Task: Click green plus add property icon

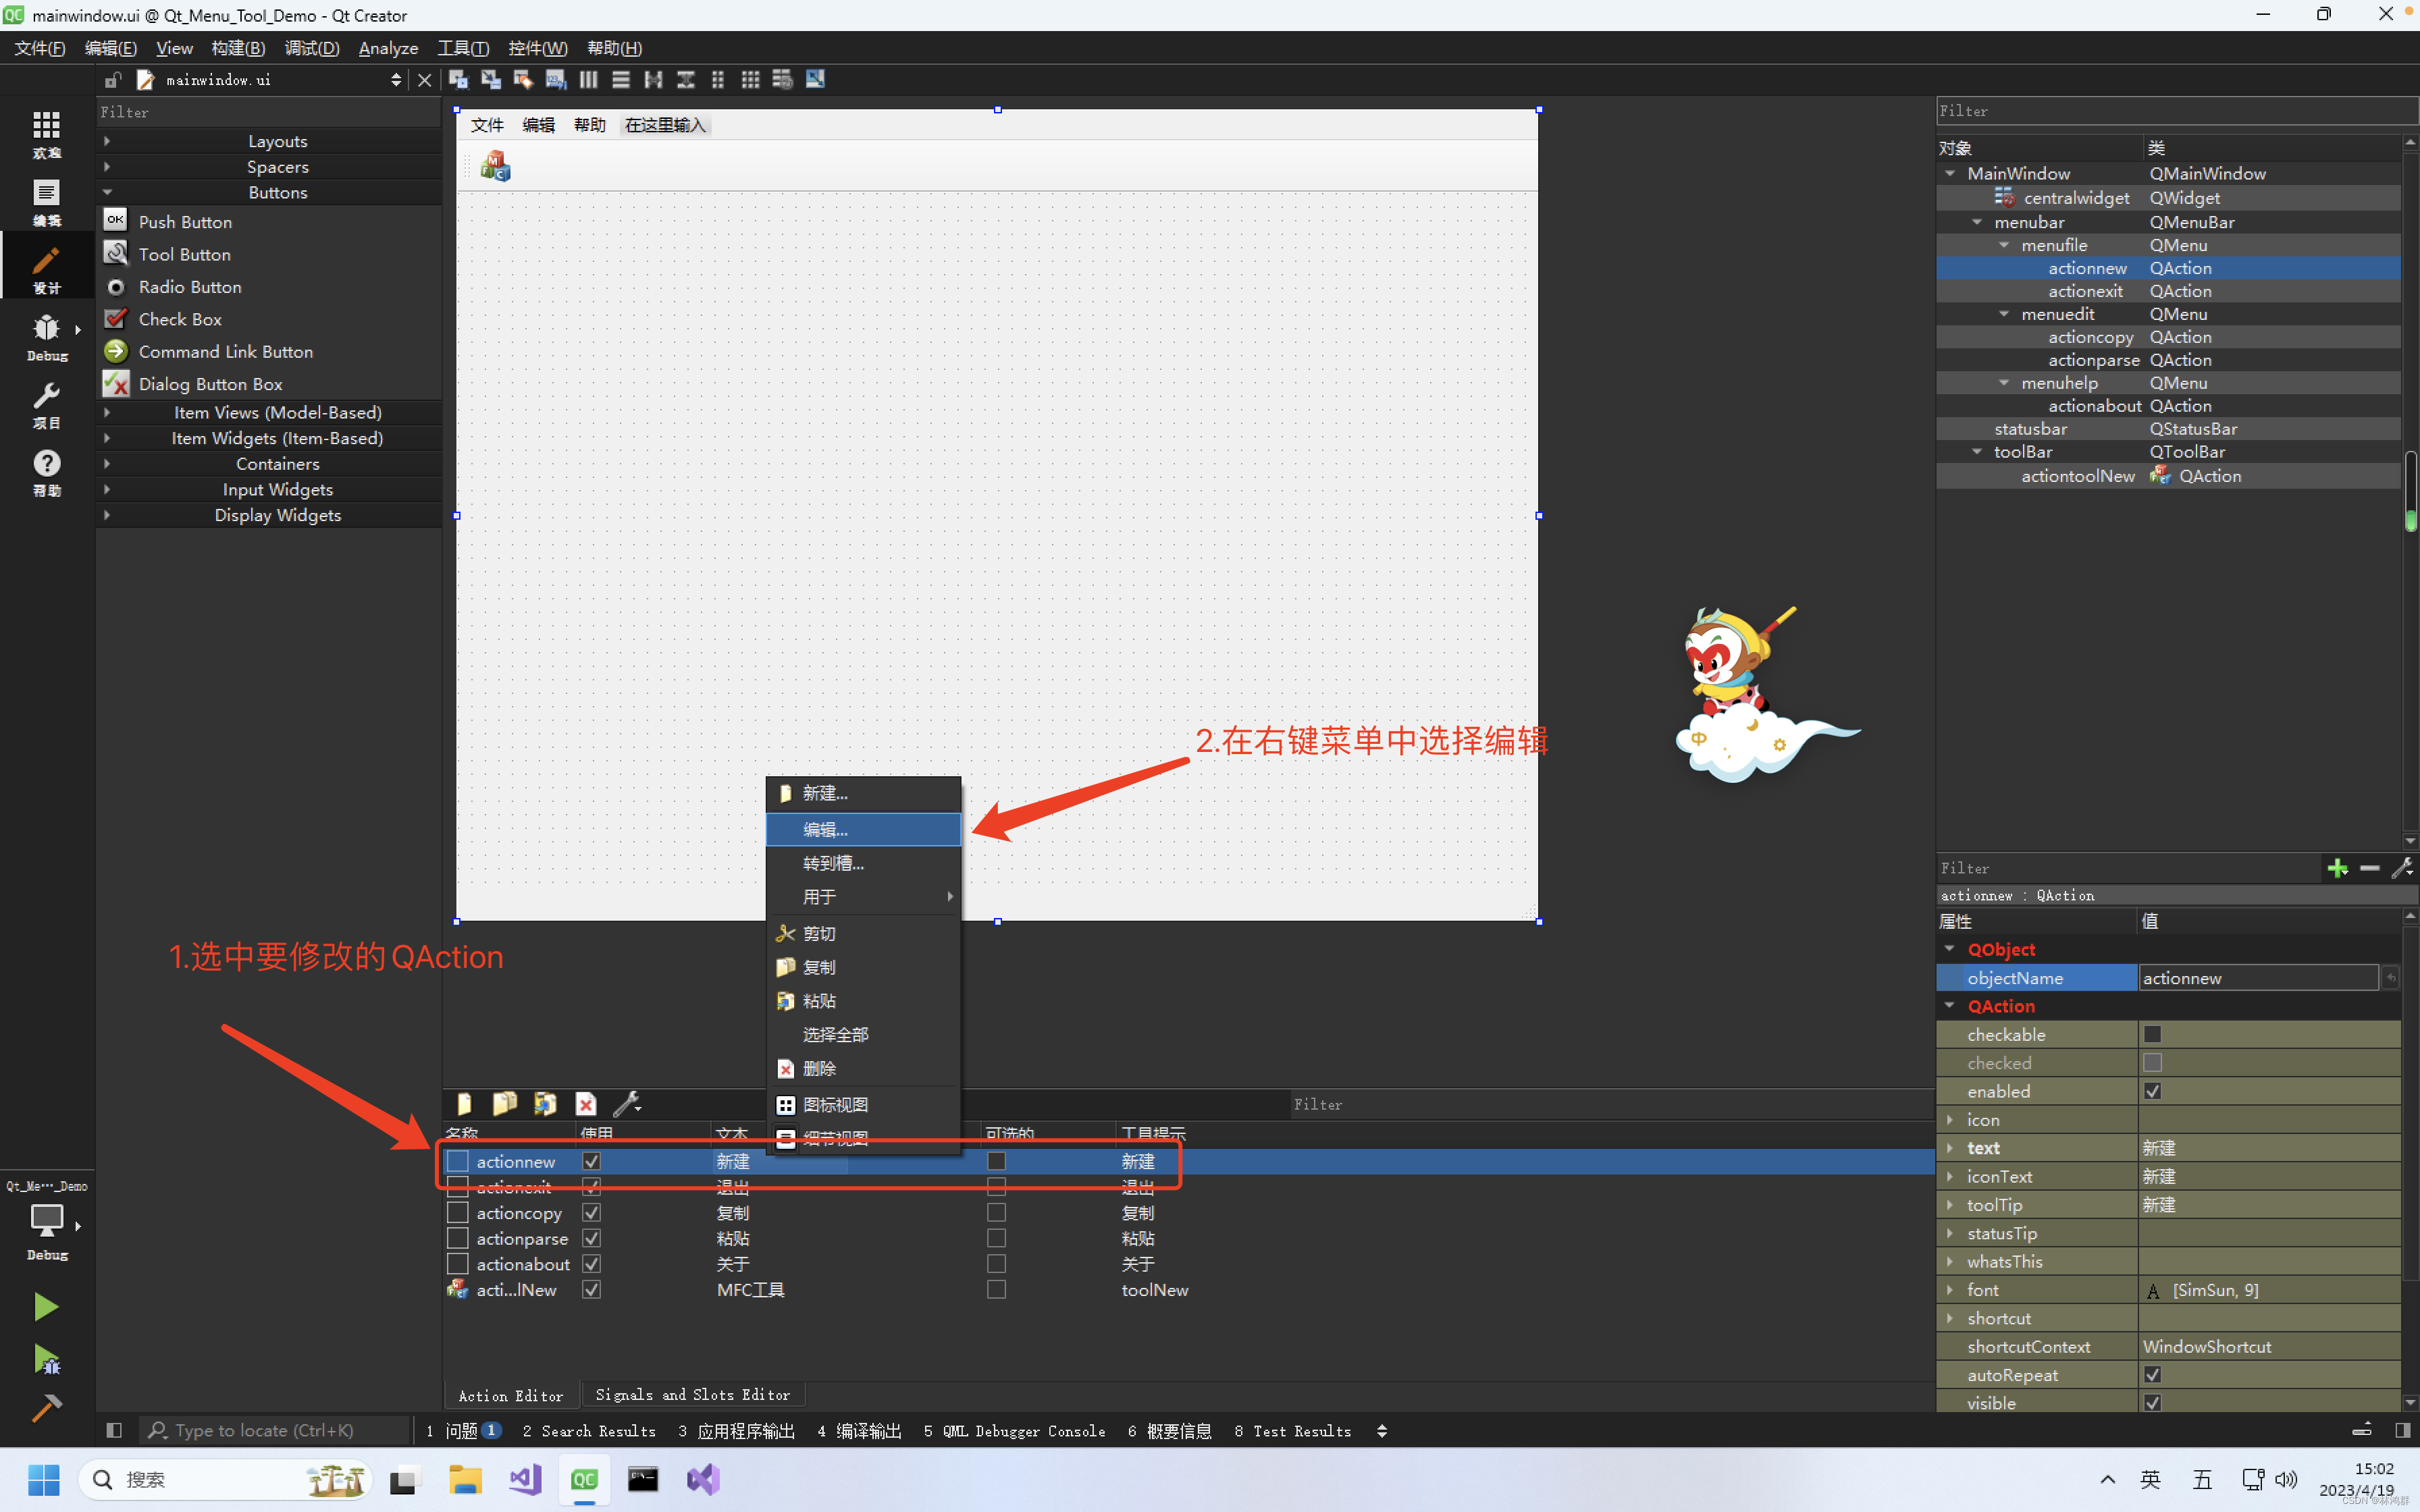Action: coord(2337,868)
